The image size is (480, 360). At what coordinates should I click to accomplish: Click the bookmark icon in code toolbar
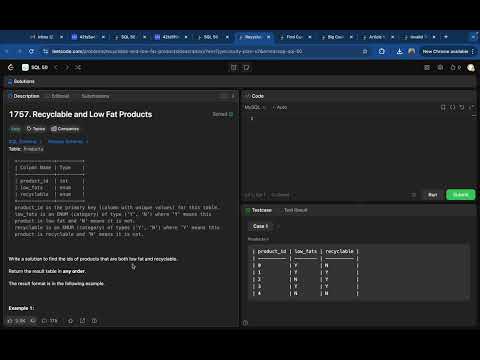click(x=443, y=107)
